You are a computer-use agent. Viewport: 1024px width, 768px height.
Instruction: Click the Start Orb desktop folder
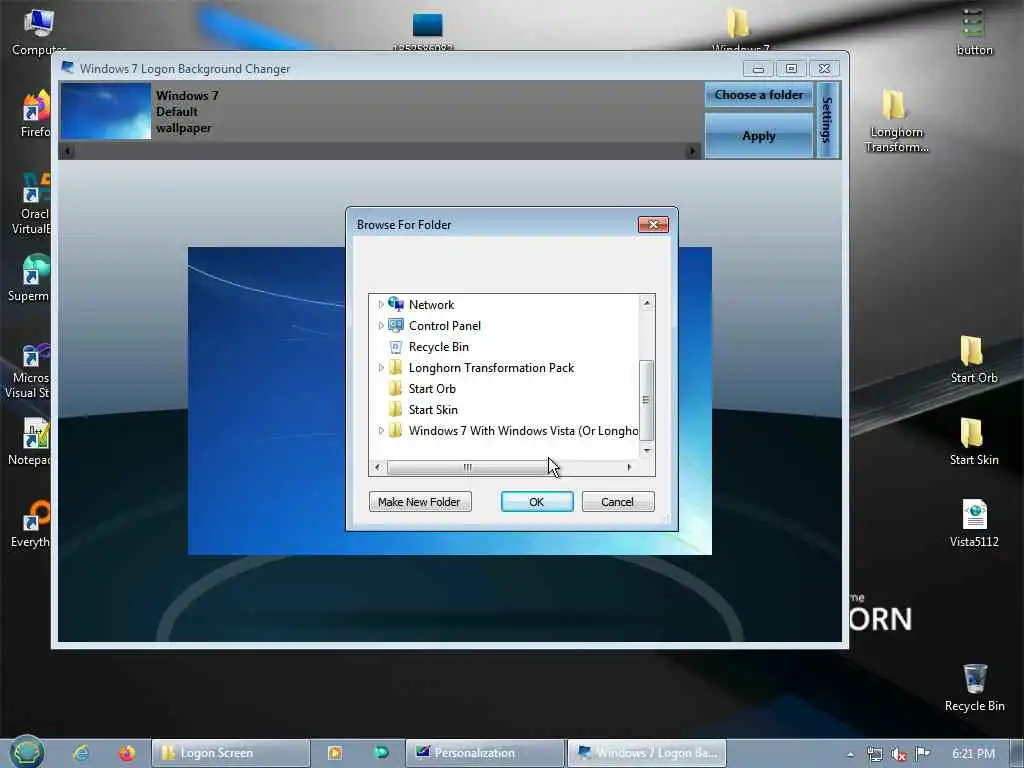tap(973, 359)
